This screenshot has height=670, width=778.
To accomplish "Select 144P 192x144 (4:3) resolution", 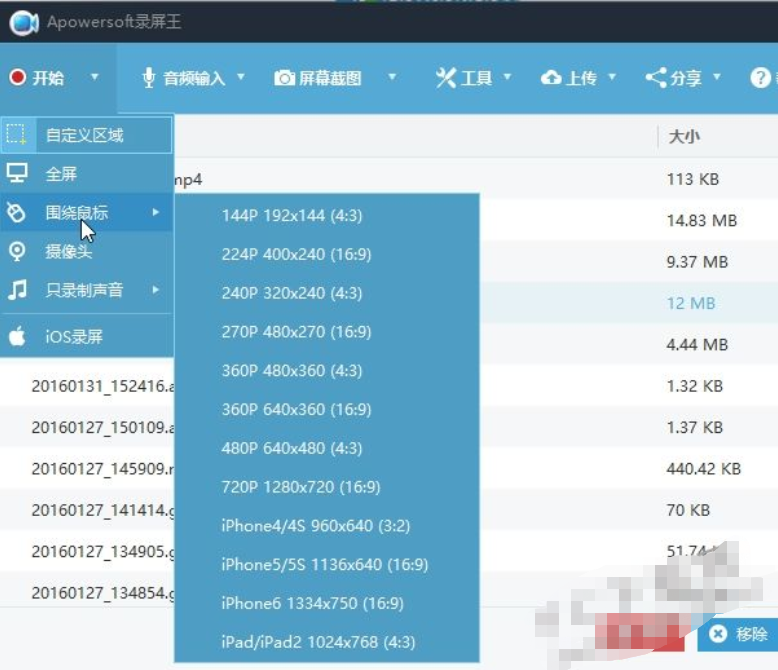I will pos(327,215).
